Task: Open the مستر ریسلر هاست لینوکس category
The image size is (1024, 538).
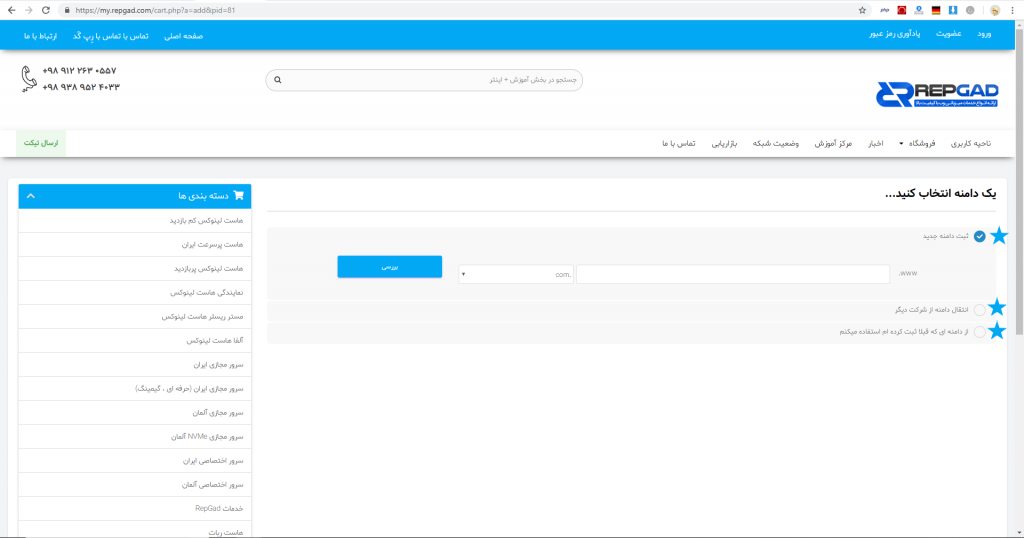Action: (135, 317)
